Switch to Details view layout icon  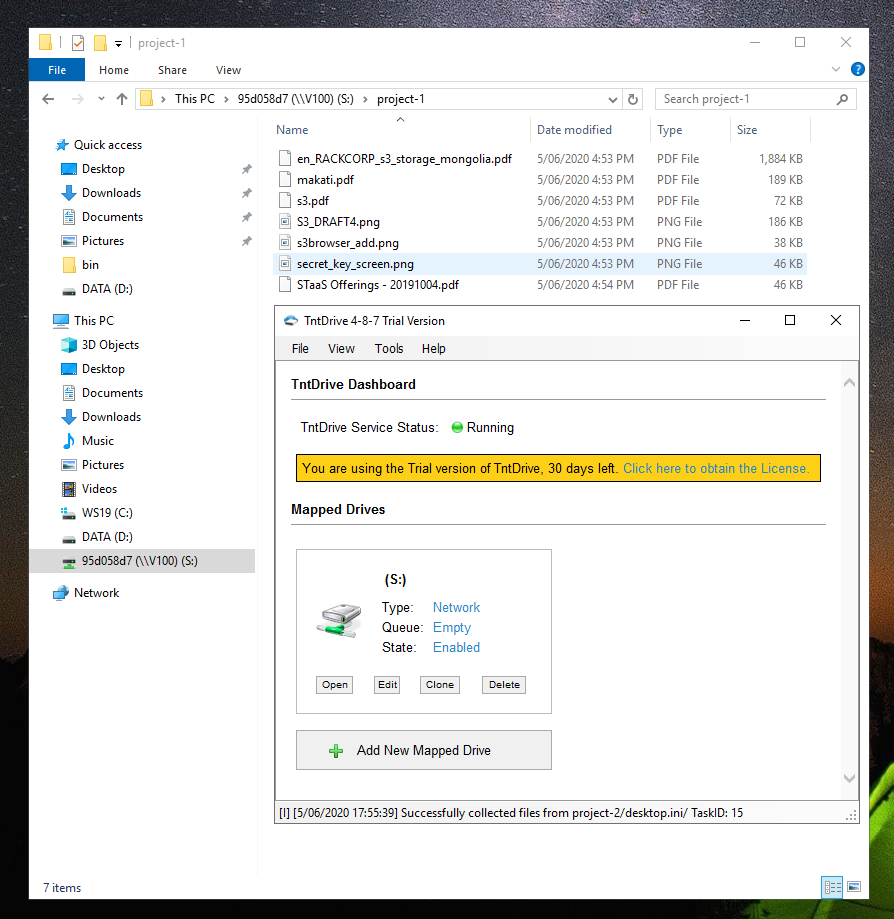pos(832,887)
